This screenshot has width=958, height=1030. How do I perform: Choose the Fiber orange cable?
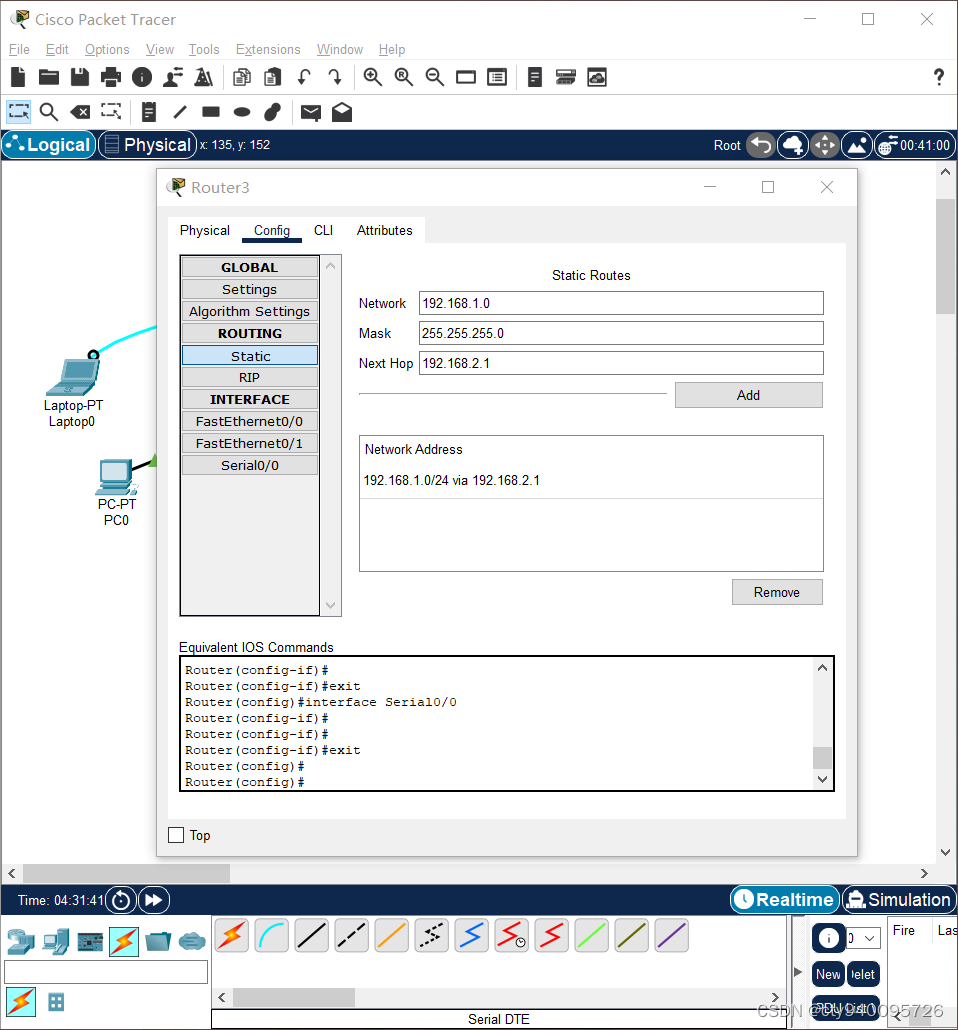pyautogui.click(x=392, y=935)
